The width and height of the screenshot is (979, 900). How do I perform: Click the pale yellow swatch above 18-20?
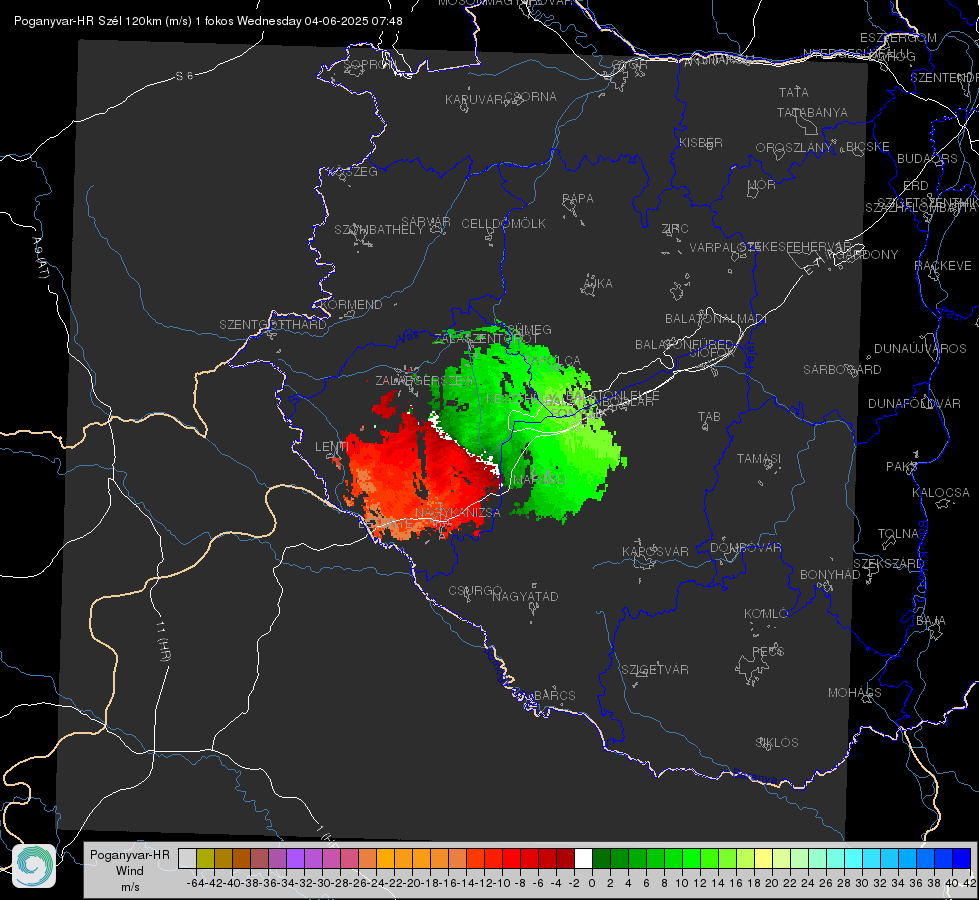pos(763,858)
